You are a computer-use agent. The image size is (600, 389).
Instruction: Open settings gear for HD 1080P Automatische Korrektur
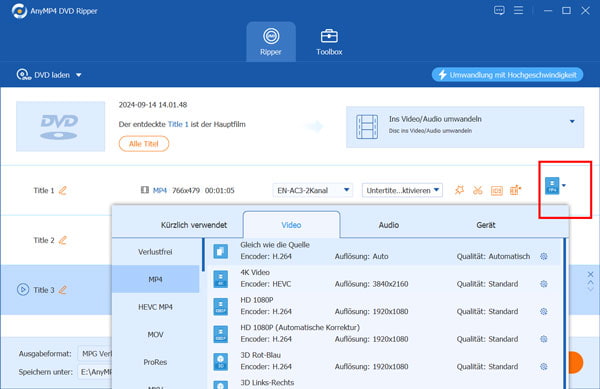click(544, 339)
